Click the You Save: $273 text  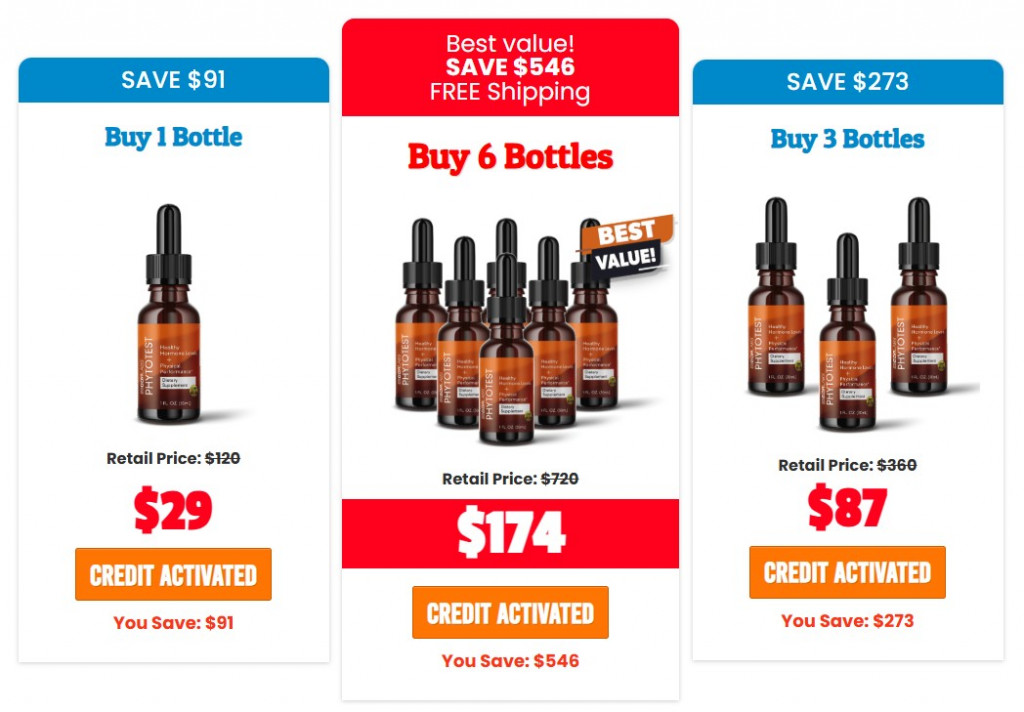847,621
